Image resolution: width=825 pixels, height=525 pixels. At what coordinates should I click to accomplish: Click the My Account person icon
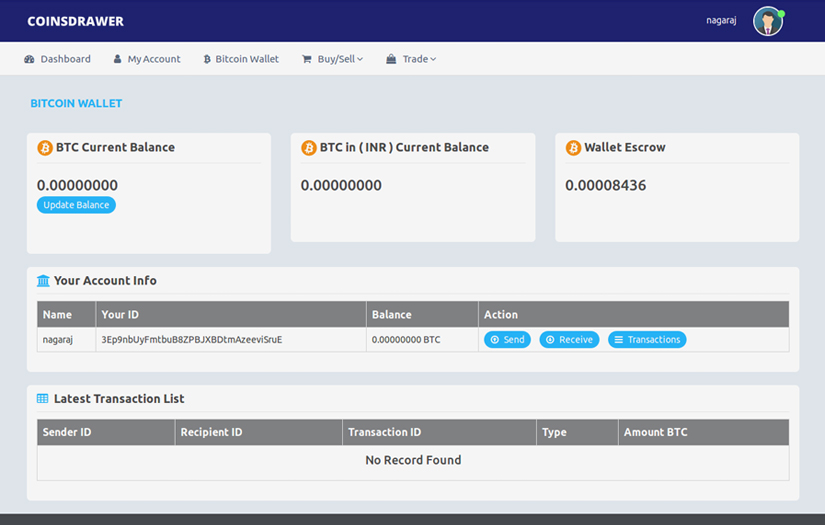117,59
